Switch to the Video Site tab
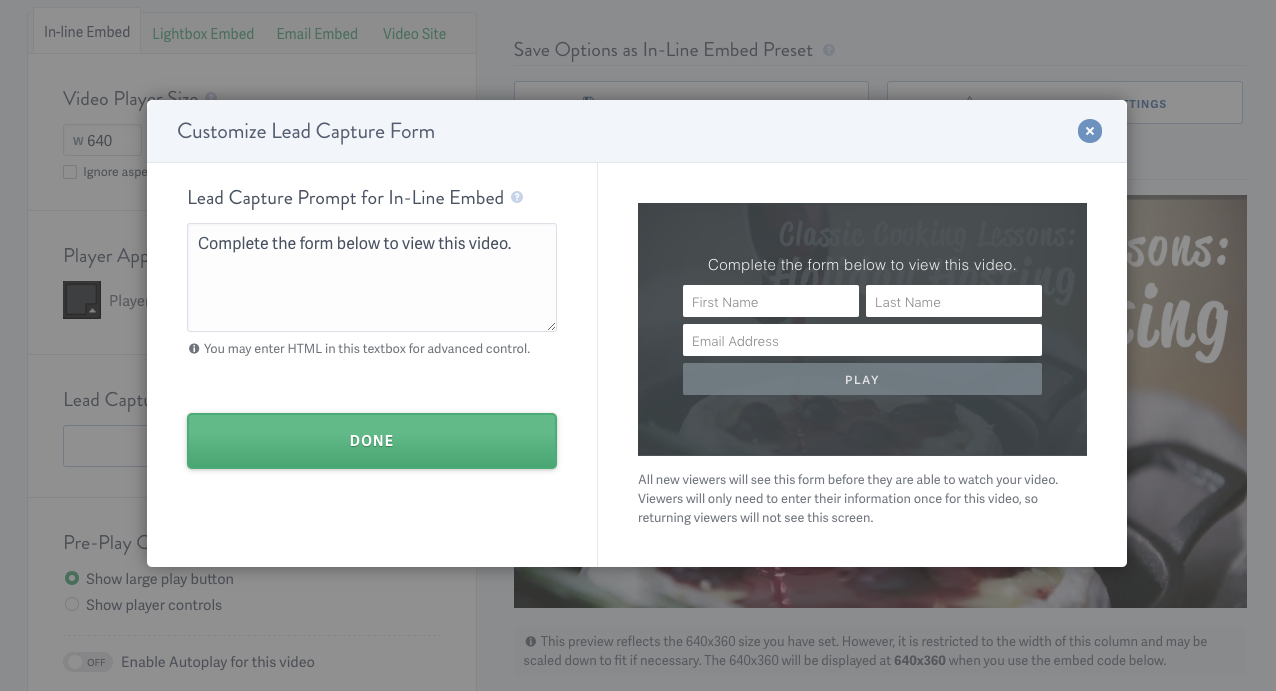This screenshot has height=691, width=1276. click(x=414, y=33)
